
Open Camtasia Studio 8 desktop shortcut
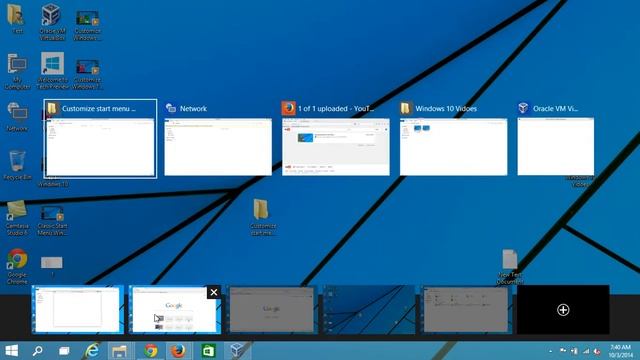[17, 218]
